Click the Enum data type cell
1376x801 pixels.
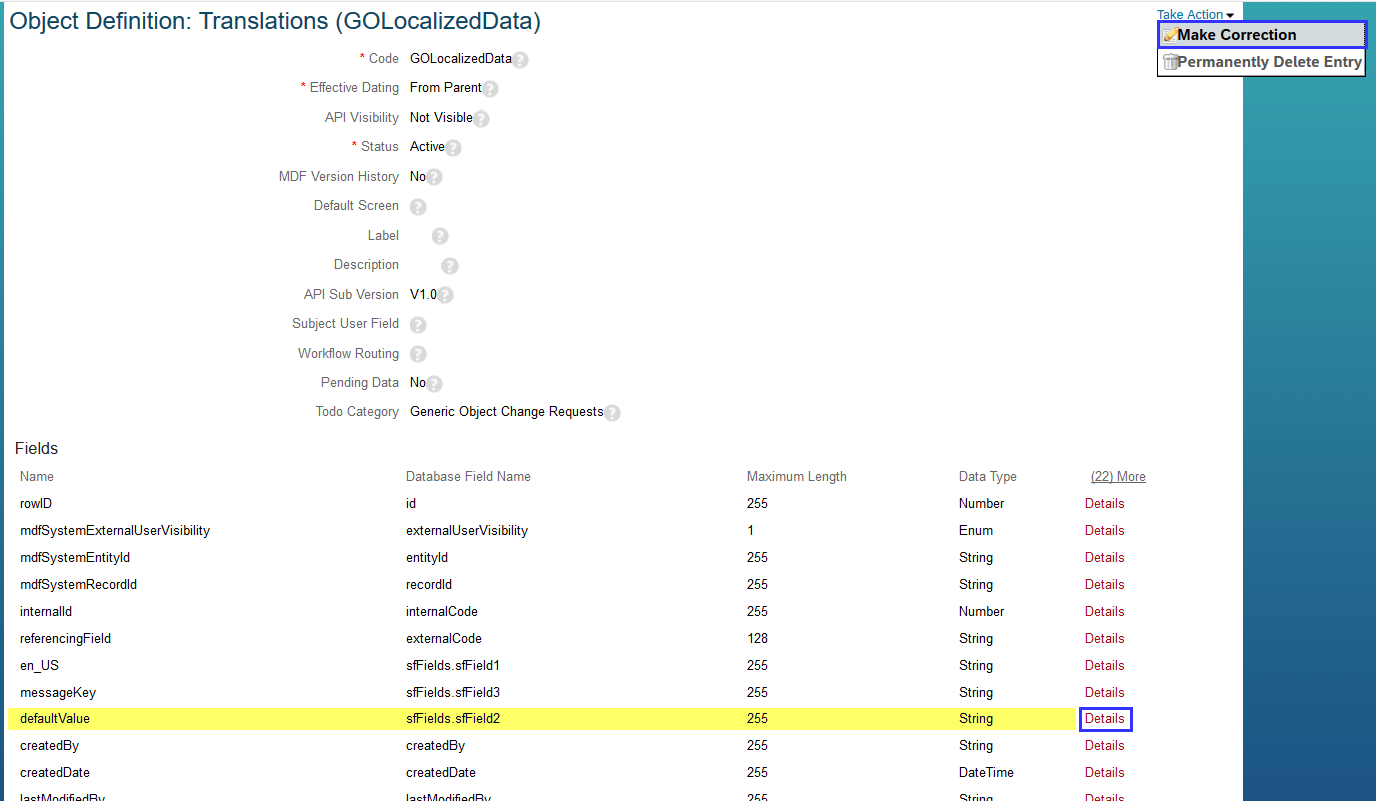tap(976, 531)
